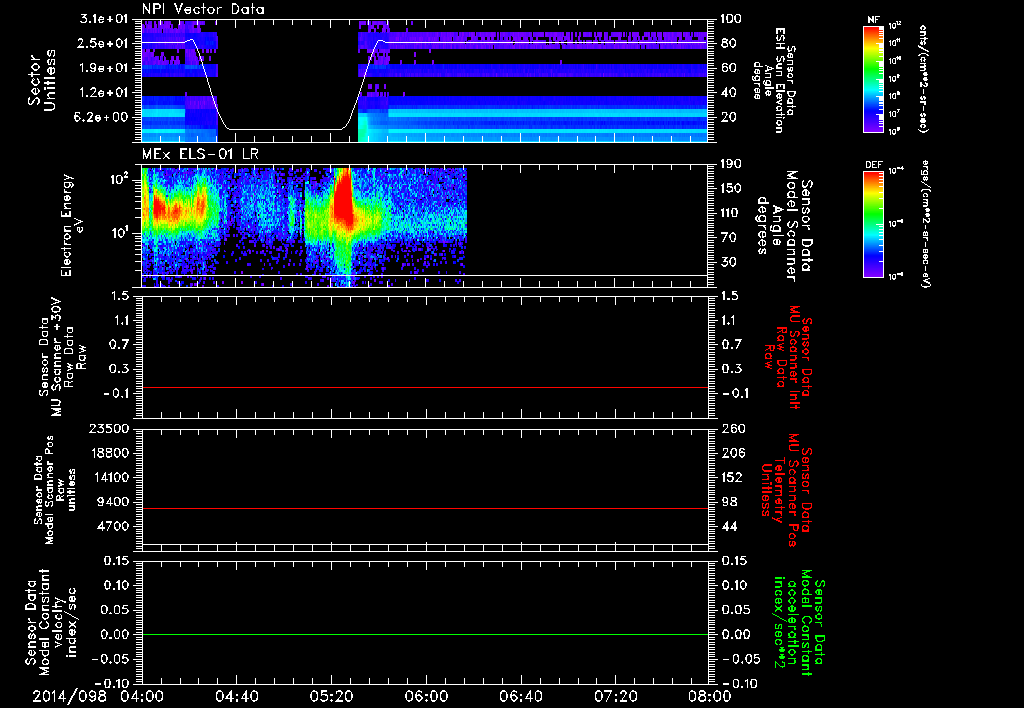Click the "06:00" time tick label

pyautogui.click(x=426, y=696)
